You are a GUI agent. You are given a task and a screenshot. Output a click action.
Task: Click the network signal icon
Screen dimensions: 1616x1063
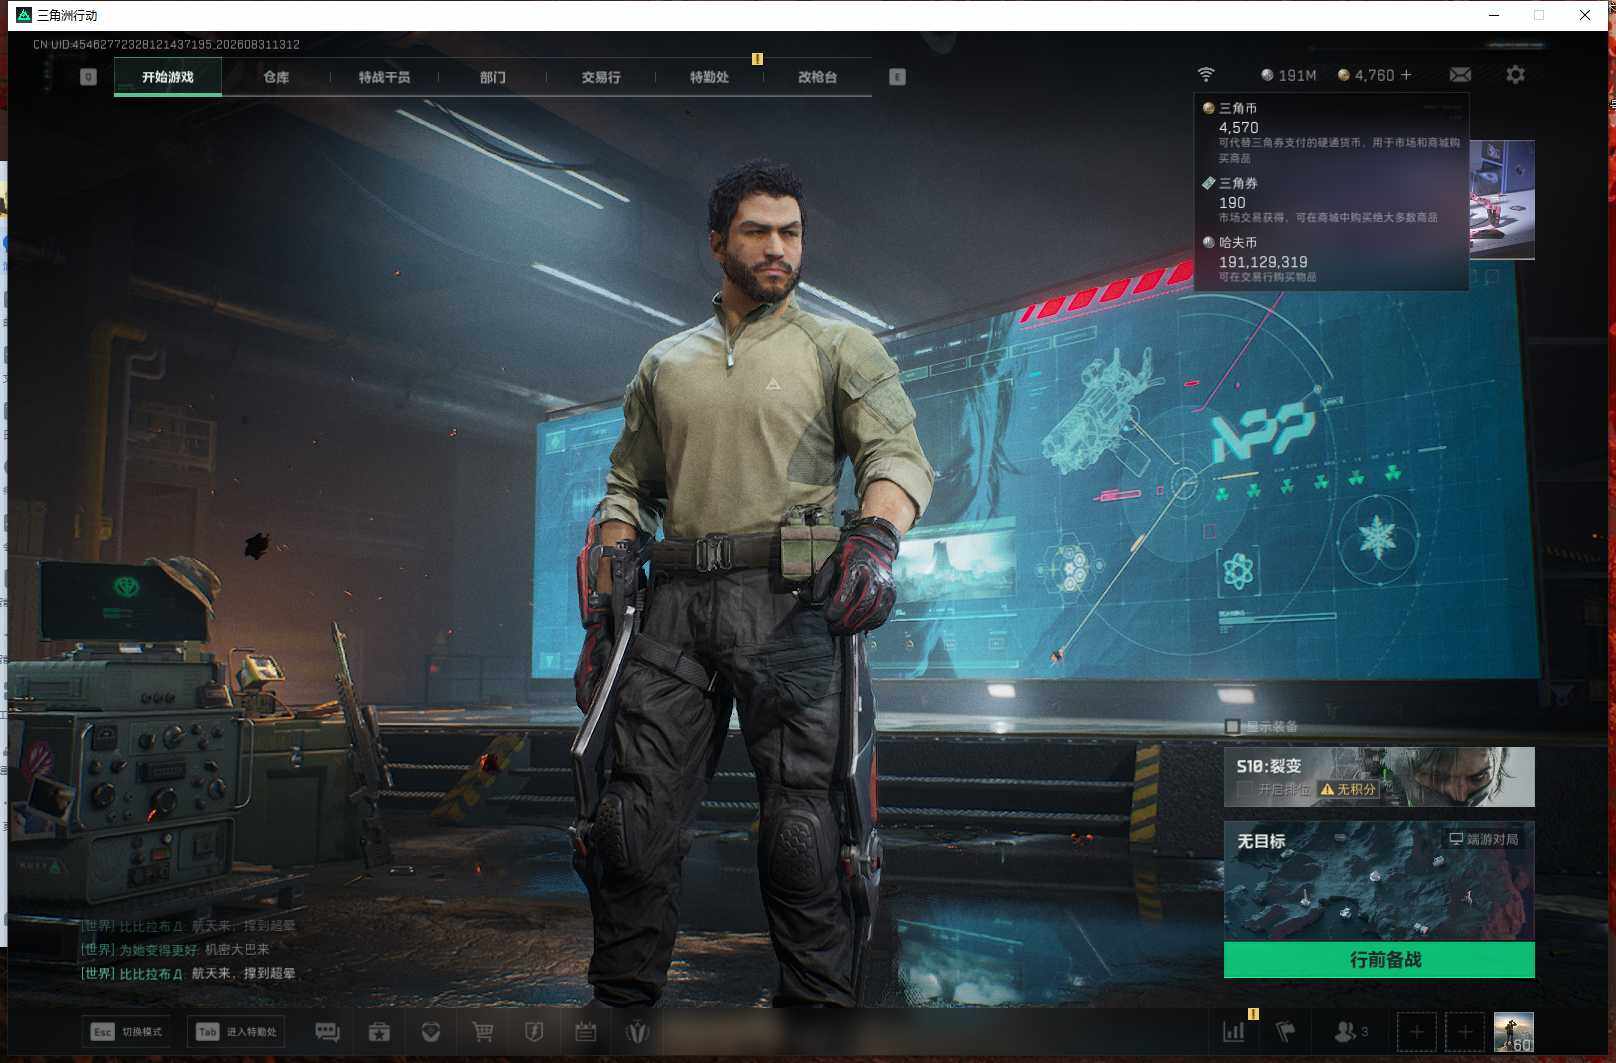[1206, 75]
